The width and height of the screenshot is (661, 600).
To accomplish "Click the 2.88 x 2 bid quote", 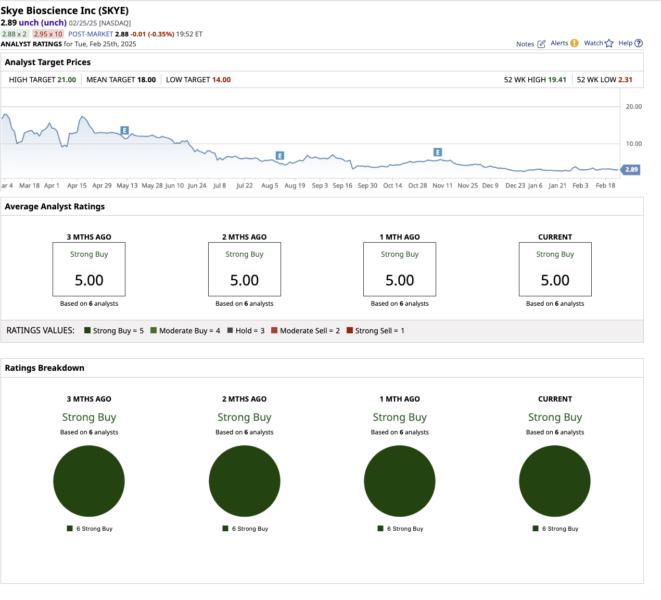I will pos(14,34).
